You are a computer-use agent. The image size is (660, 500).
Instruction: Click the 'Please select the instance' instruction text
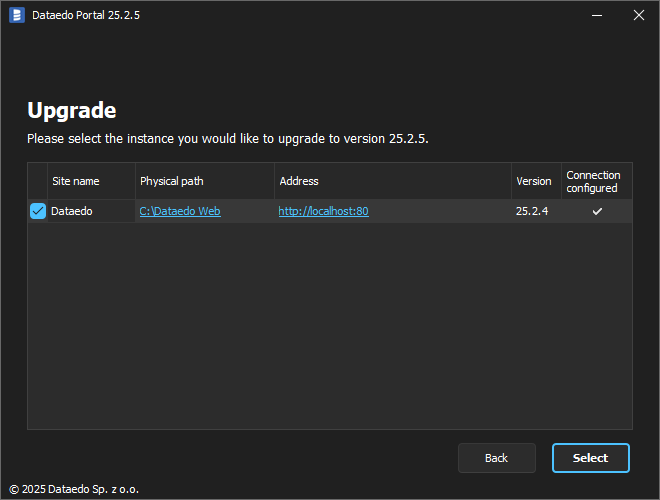[228, 138]
